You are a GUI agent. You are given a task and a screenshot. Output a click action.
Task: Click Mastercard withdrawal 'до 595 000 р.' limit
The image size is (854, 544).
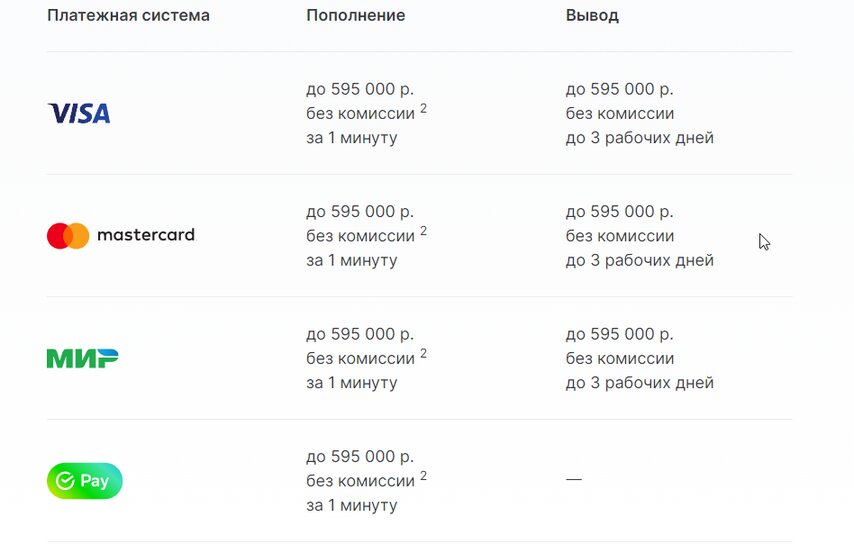coord(619,212)
